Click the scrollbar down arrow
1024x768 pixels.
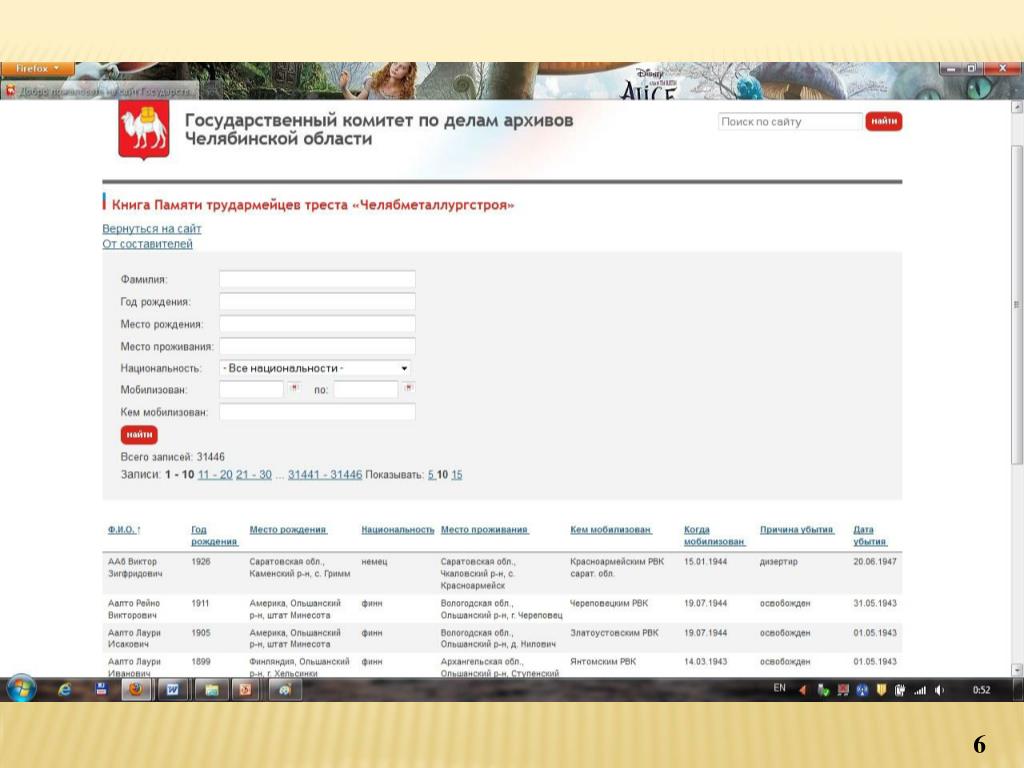click(1017, 669)
